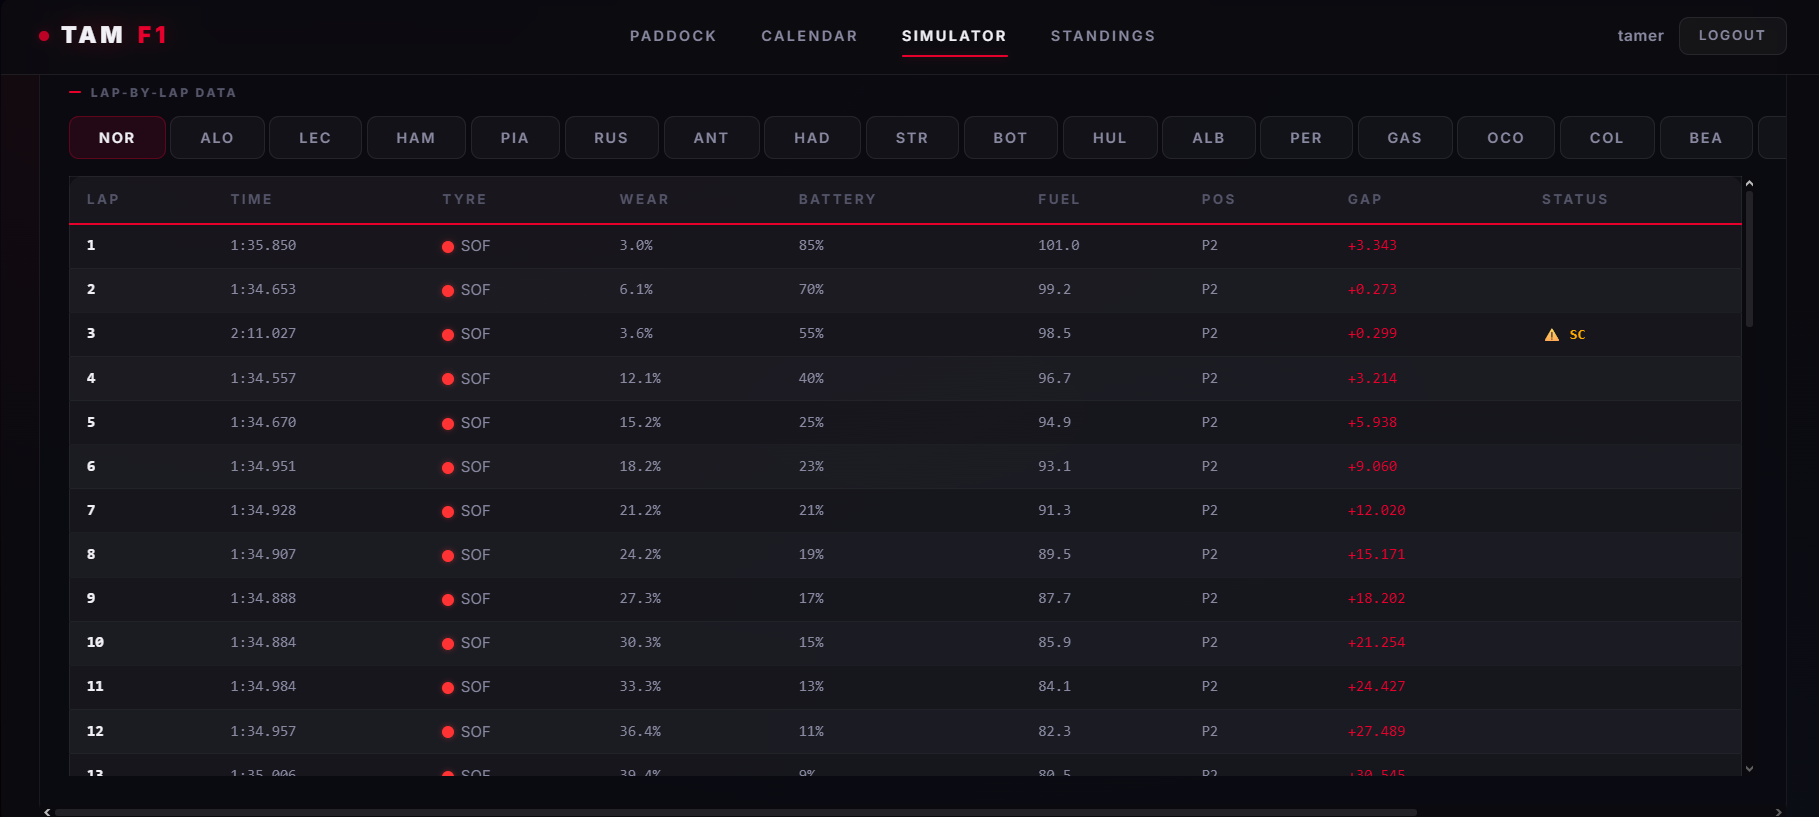The height and width of the screenshot is (817, 1819).
Task: Click the BATTERY column header
Action: click(836, 199)
